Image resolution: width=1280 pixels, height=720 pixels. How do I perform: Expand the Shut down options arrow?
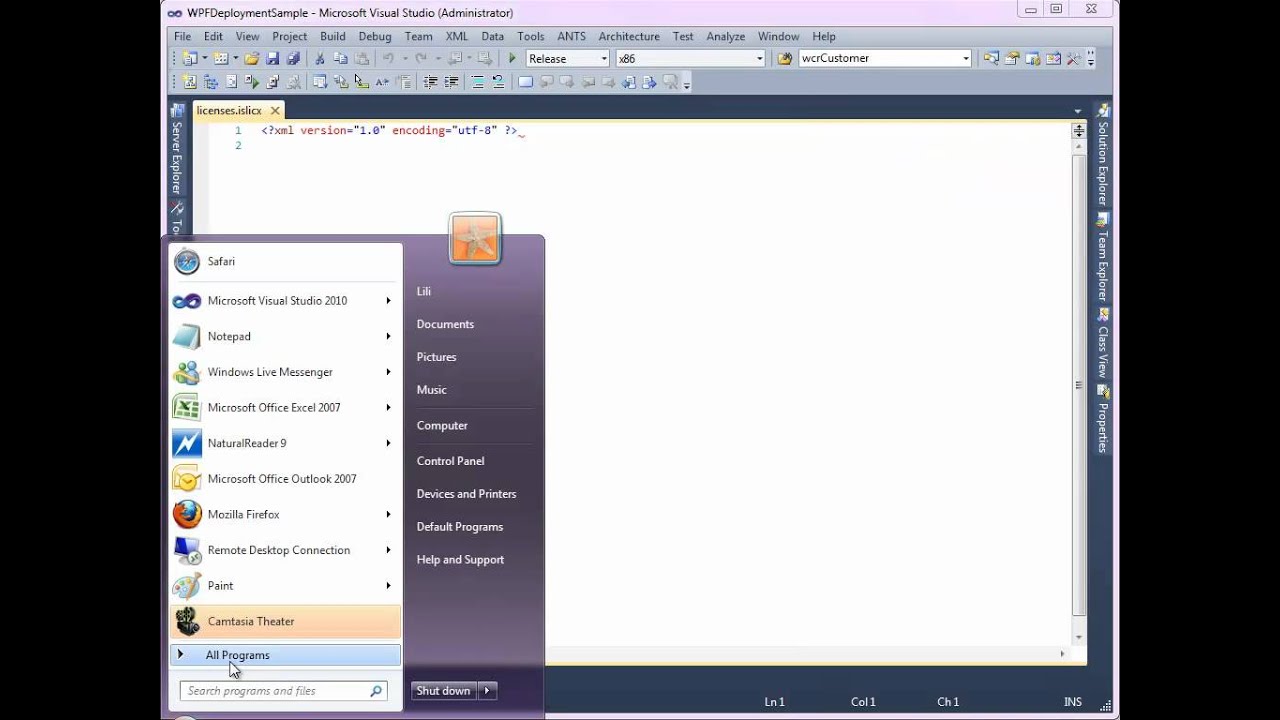487,691
